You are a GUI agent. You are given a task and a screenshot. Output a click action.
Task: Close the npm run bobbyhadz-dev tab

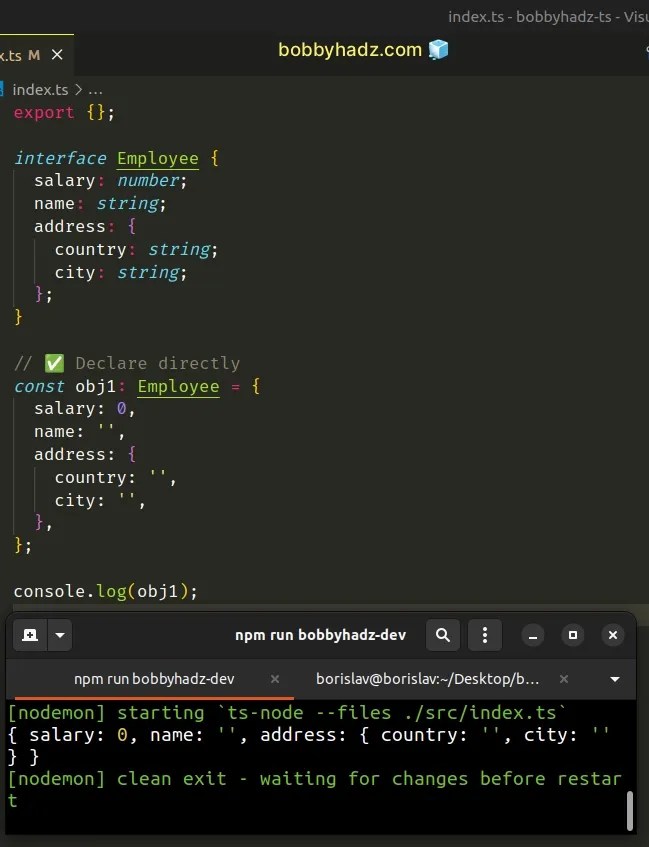point(275,679)
